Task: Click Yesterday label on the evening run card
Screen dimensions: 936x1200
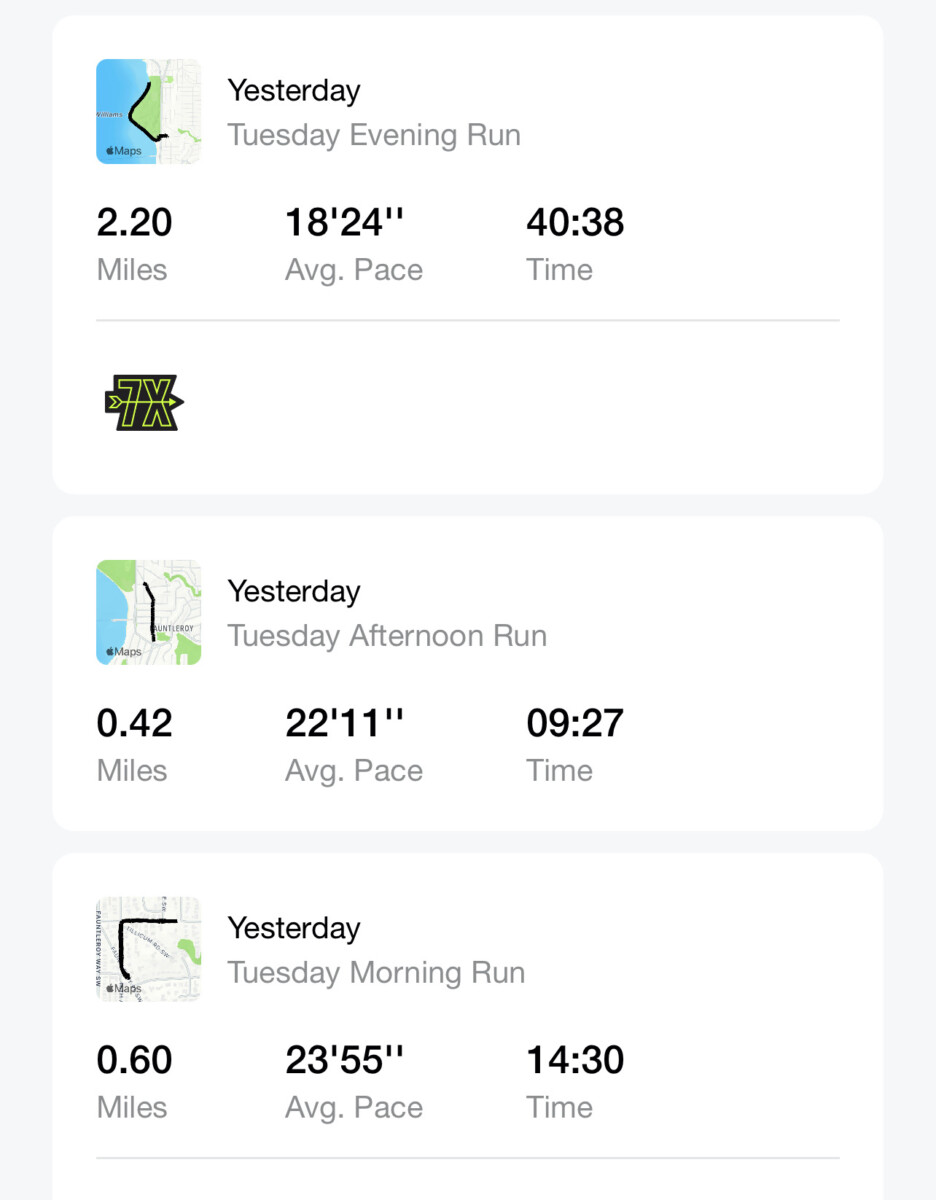Action: (294, 91)
